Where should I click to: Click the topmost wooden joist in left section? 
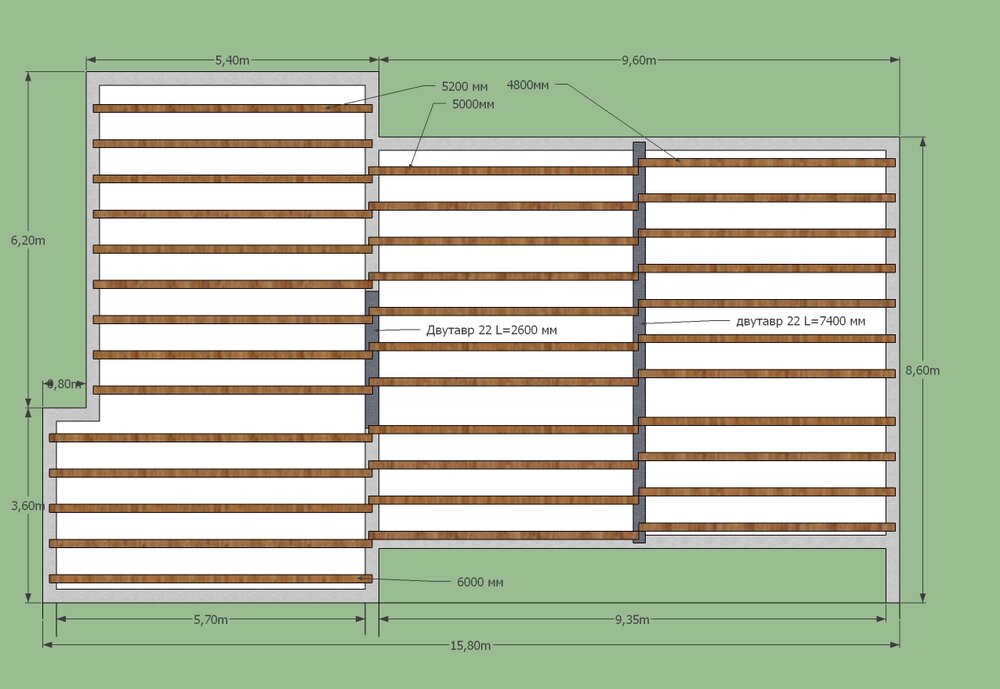point(232,108)
